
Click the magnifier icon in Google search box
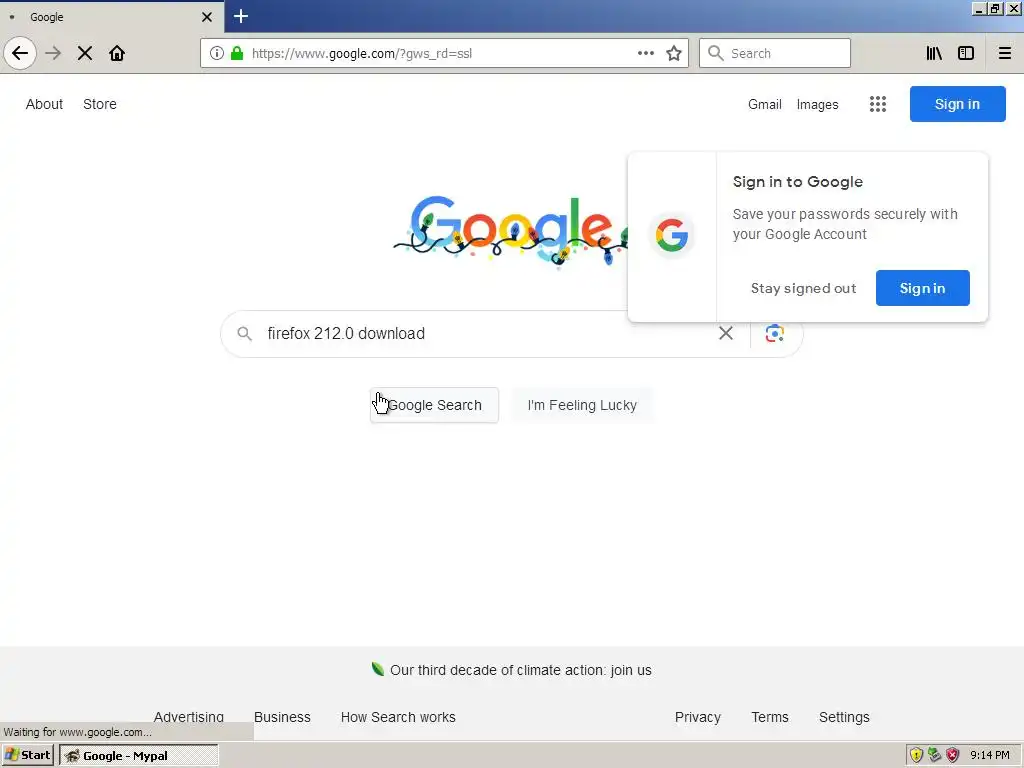coord(244,334)
